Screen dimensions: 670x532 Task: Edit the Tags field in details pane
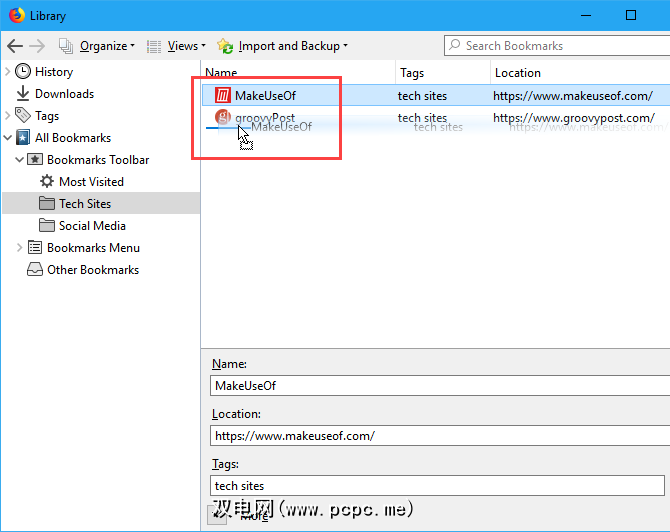click(x=437, y=485)
